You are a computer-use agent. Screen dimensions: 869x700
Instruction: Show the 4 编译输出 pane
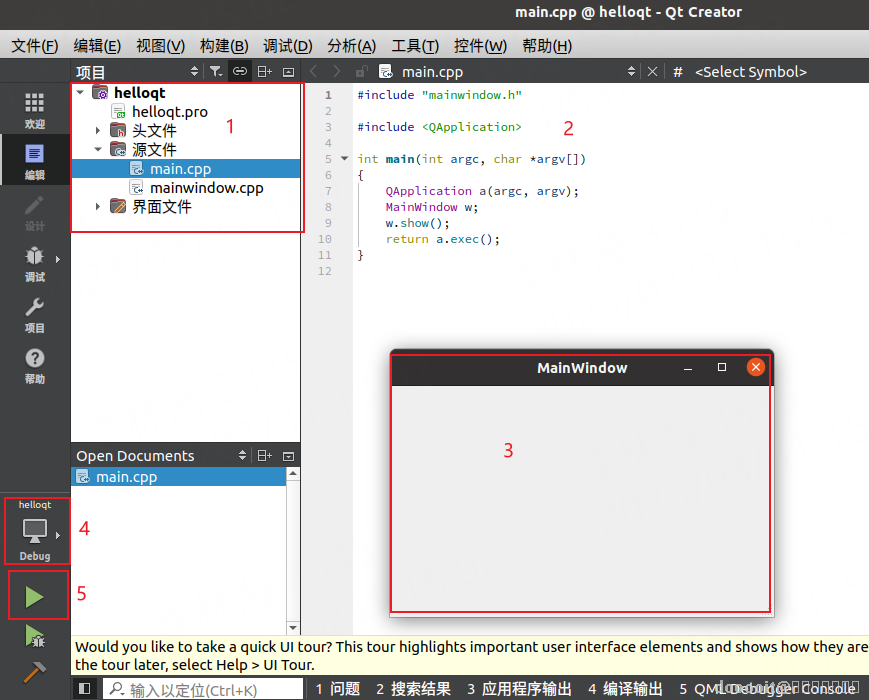pyautogui.click(x=625, y=689)
